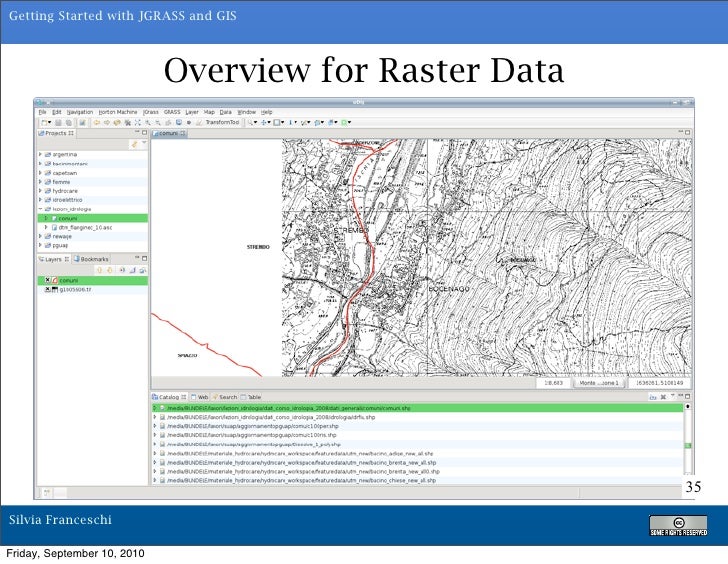Open the Edit menu
The image size is (728, 564).
[x=57, y=112]
